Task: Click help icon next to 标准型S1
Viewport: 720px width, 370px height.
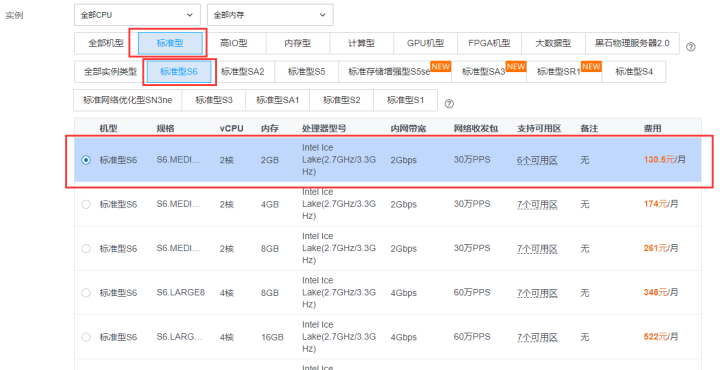Action: coord(449,104)
